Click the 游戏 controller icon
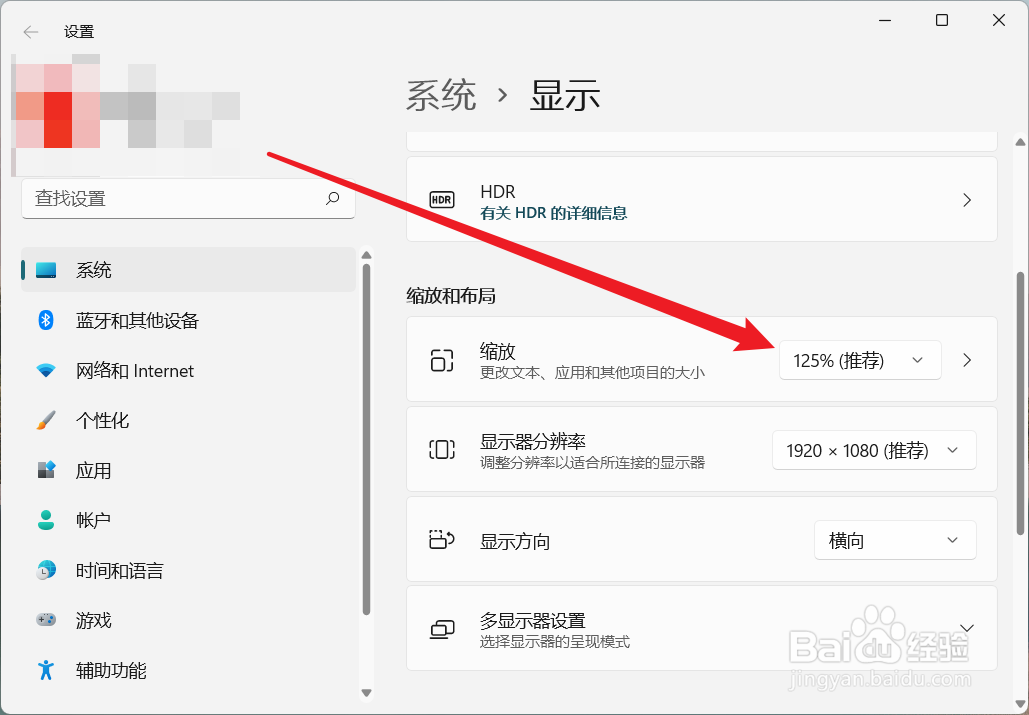The image size is (1029, 715). coord(46,620)
